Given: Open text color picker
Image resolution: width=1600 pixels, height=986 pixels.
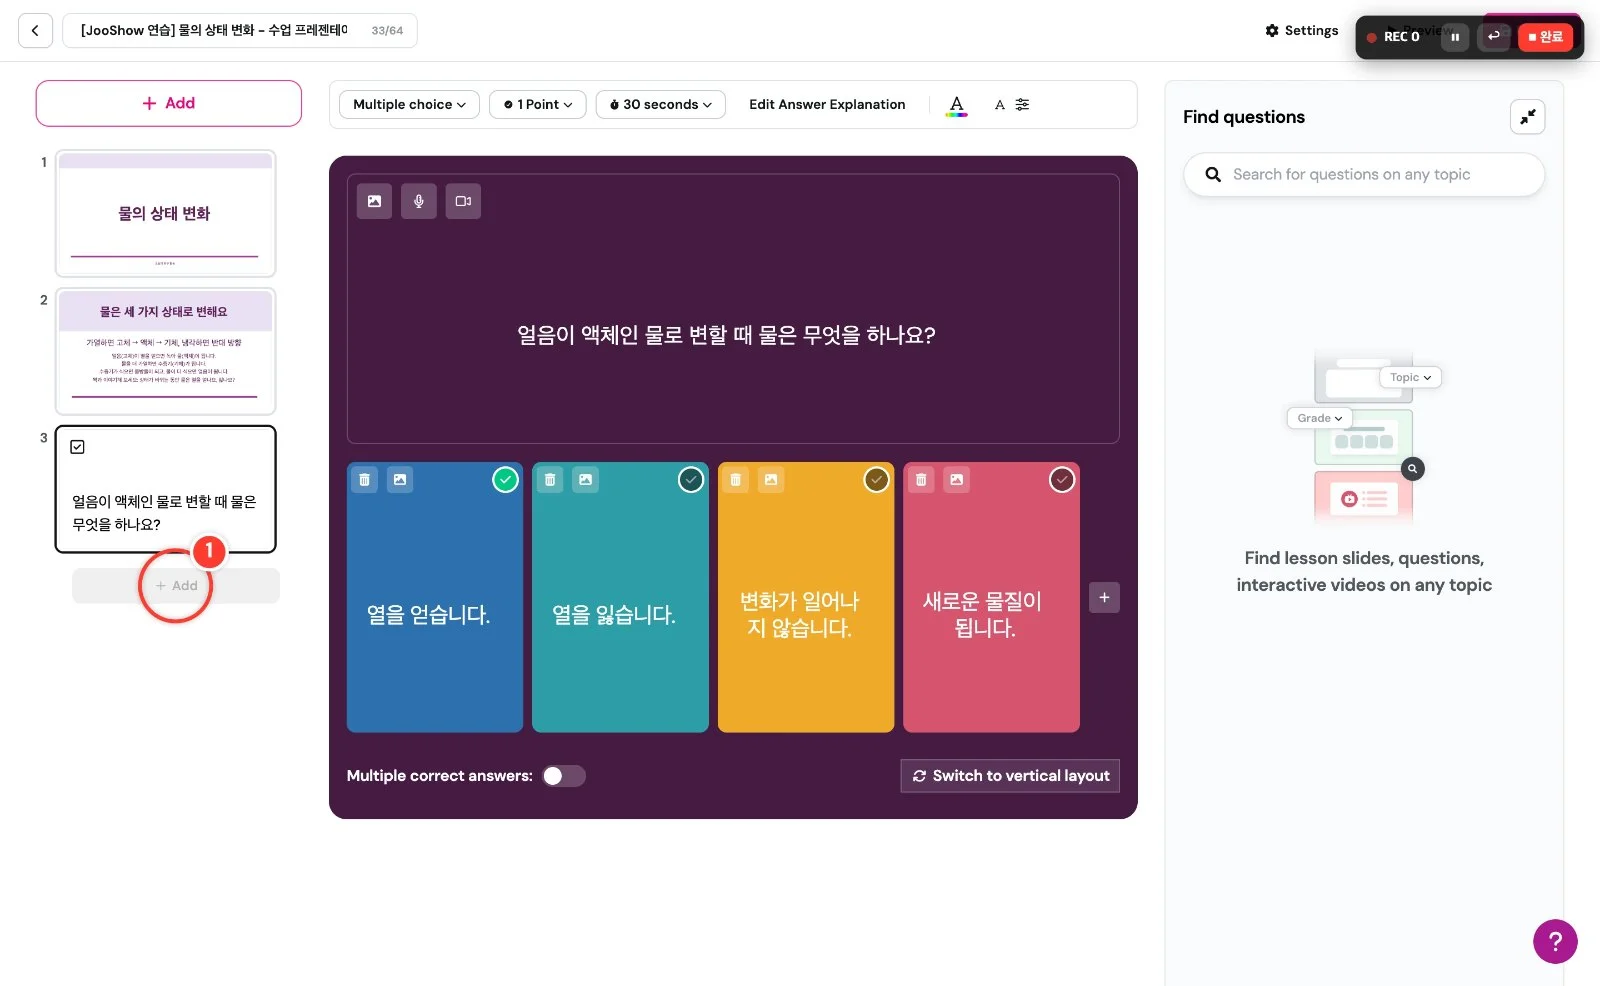Looking at the screenshot, I should point(957,105).
